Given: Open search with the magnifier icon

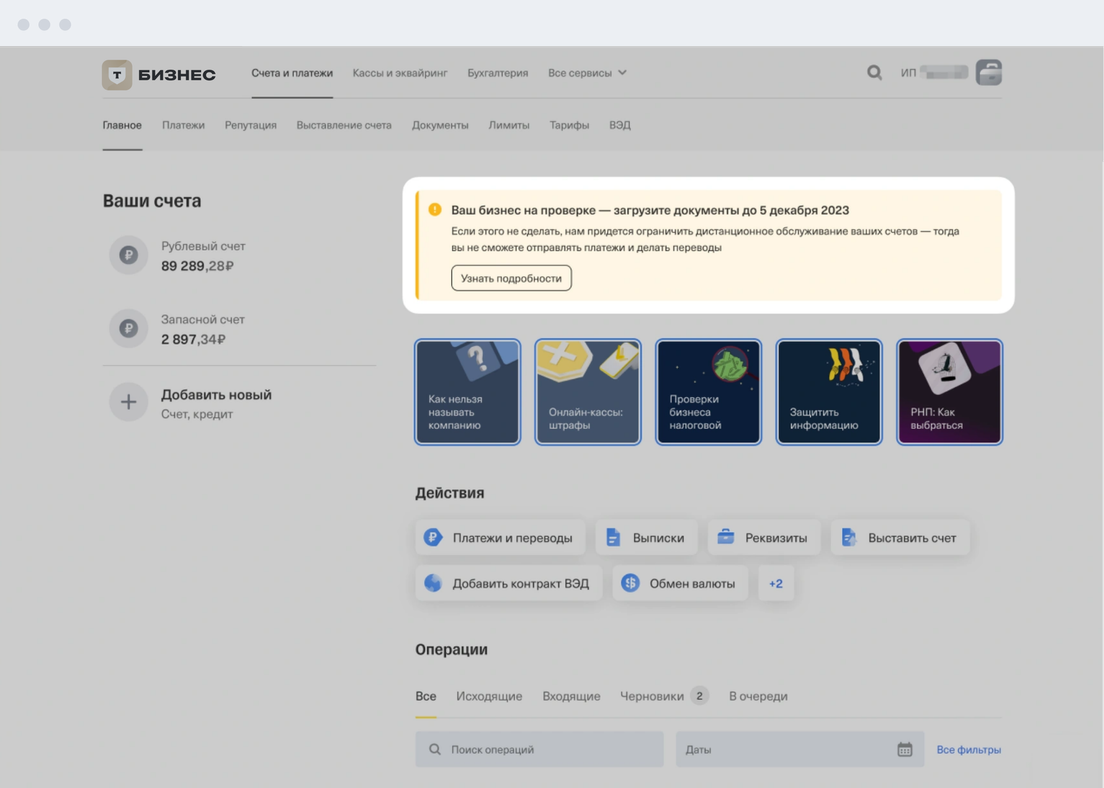Looking at the screenshot, I should click(874, 73).
